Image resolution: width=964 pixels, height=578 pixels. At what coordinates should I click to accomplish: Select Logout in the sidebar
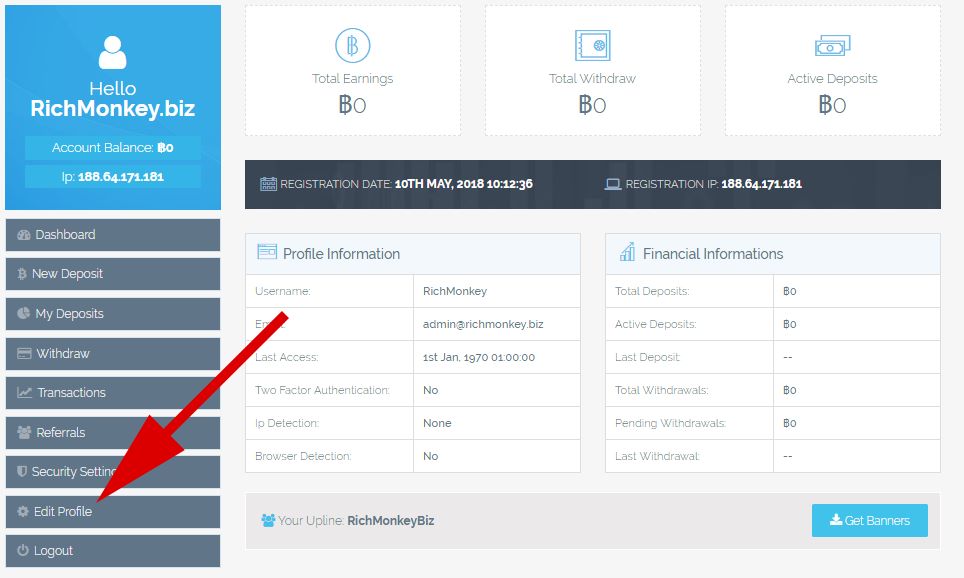tap(113, 550)
